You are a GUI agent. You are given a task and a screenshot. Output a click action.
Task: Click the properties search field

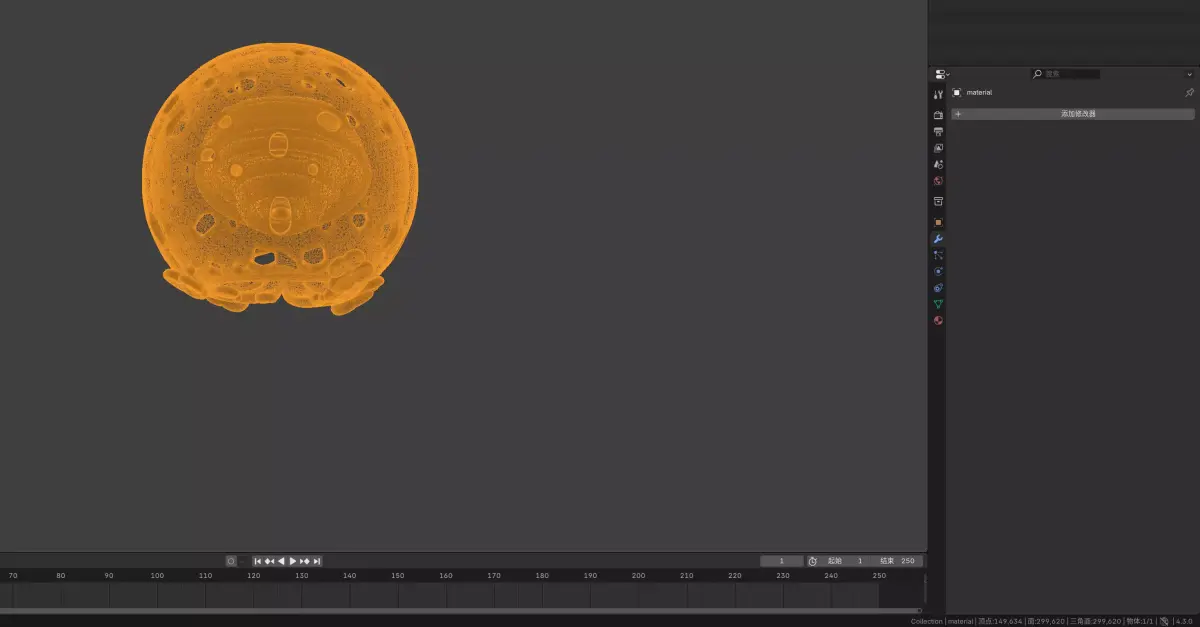coord(1066,74)
